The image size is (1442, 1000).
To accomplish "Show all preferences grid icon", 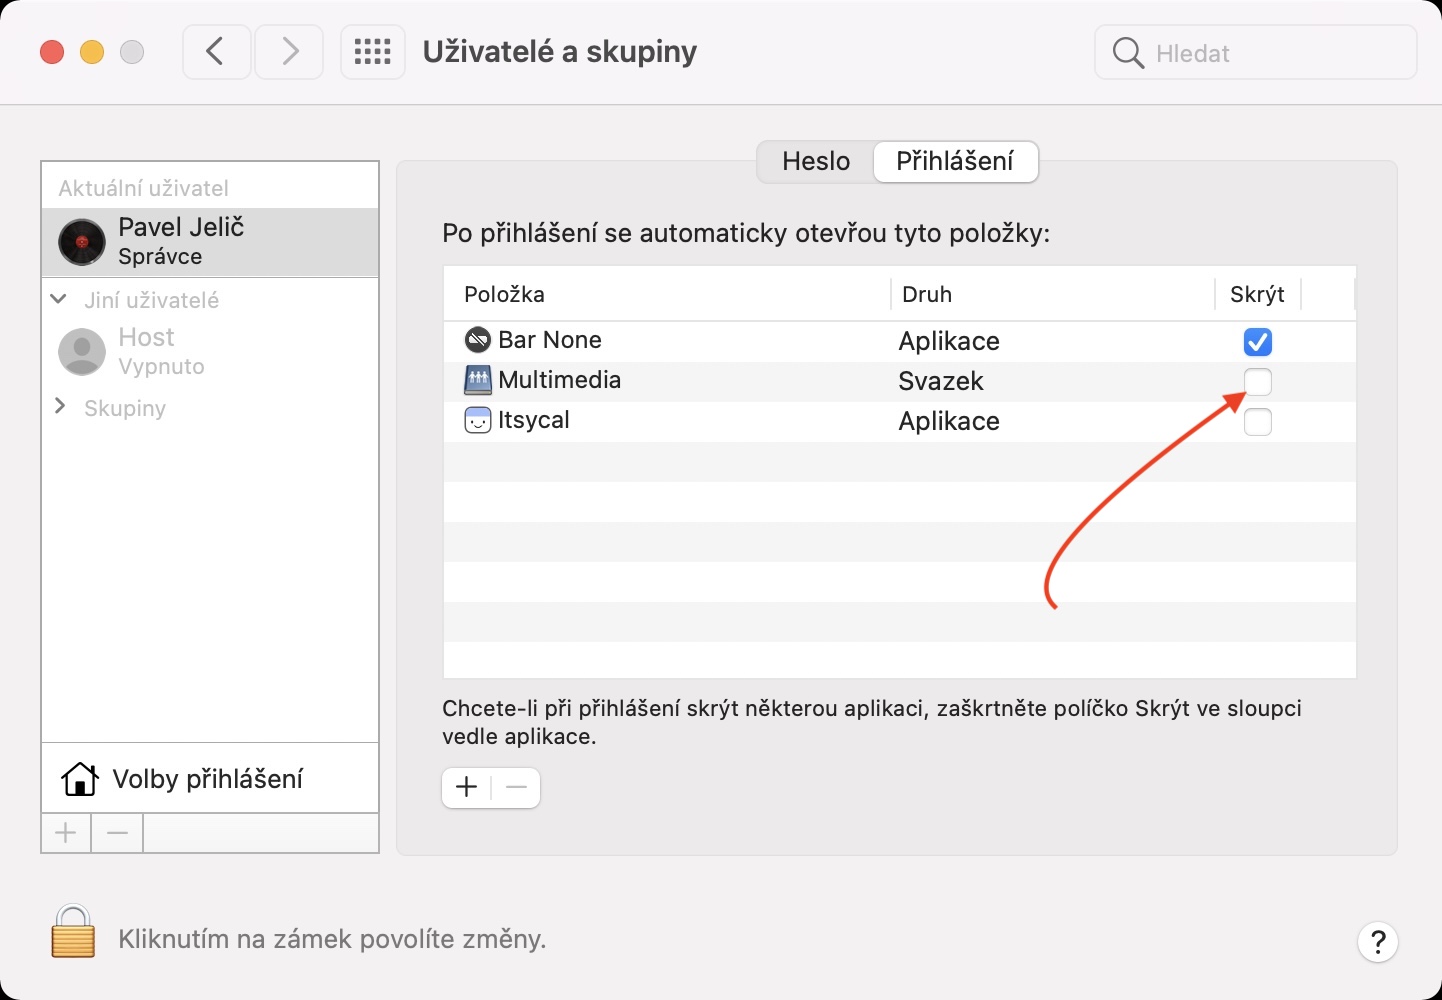I will pyautogui.click(x=372, y=52).
